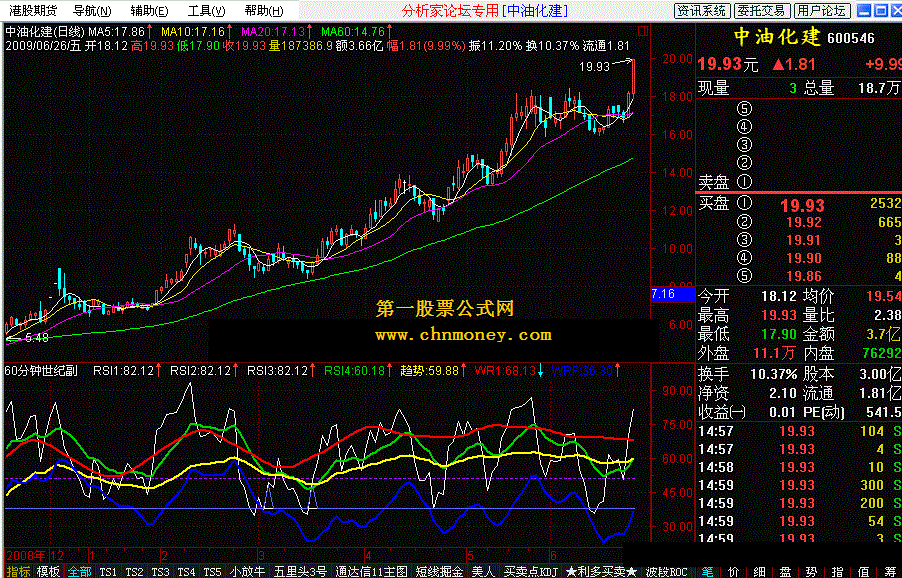Select the 波段ROC indicator tab
Viewport: 902px width, 578px height.
pyautogui.click(x=666, y=571)
